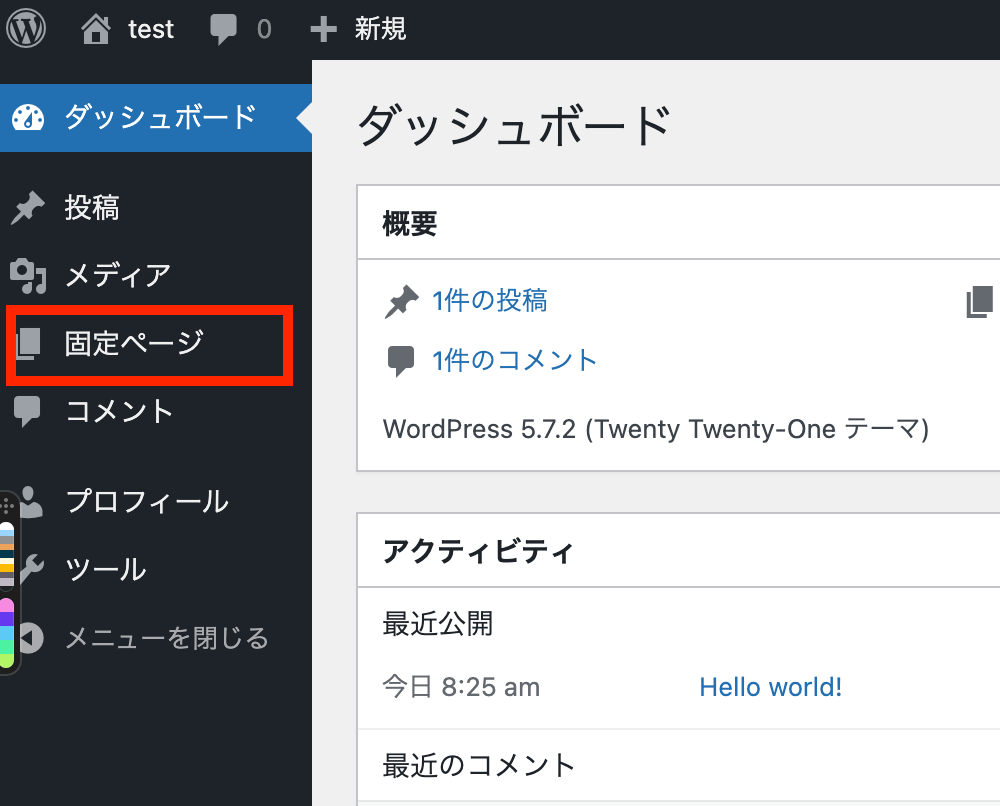Screen dimensions: 1000x806
Task: Click the 今日 8:25 am timestamp
Action: [x=461, y=687]
